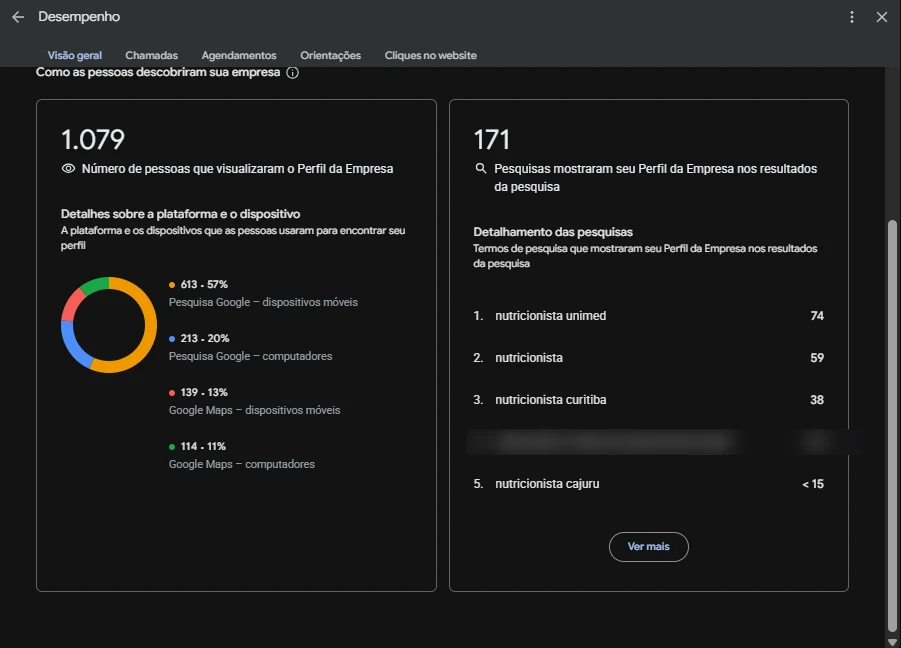The height and width of the screenshot is (648, 901).
Task: Open the three-dot more options menu
Action: pyautogui.click(x=852, y=17)
